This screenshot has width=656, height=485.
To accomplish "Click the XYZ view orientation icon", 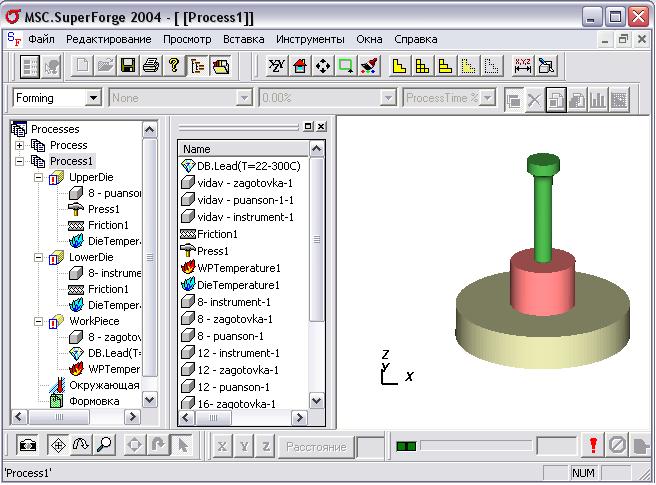I will [277, 66].
